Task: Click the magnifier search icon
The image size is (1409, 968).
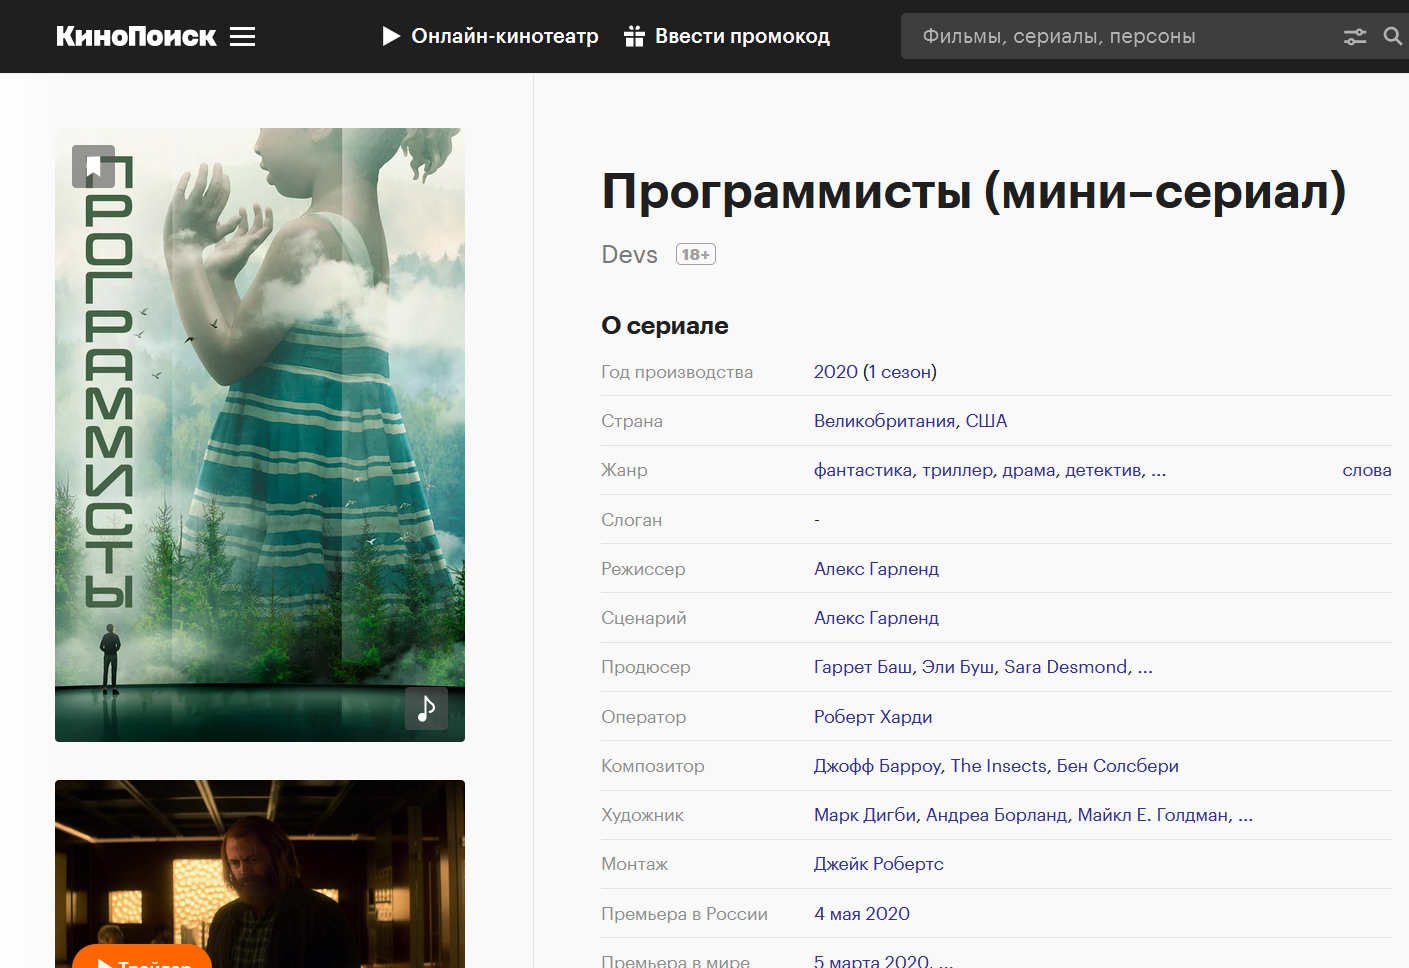Action: click(1392, 37)
